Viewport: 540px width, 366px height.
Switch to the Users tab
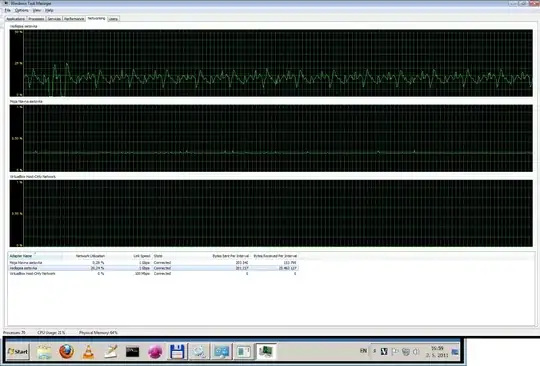[x=113, y=19]
